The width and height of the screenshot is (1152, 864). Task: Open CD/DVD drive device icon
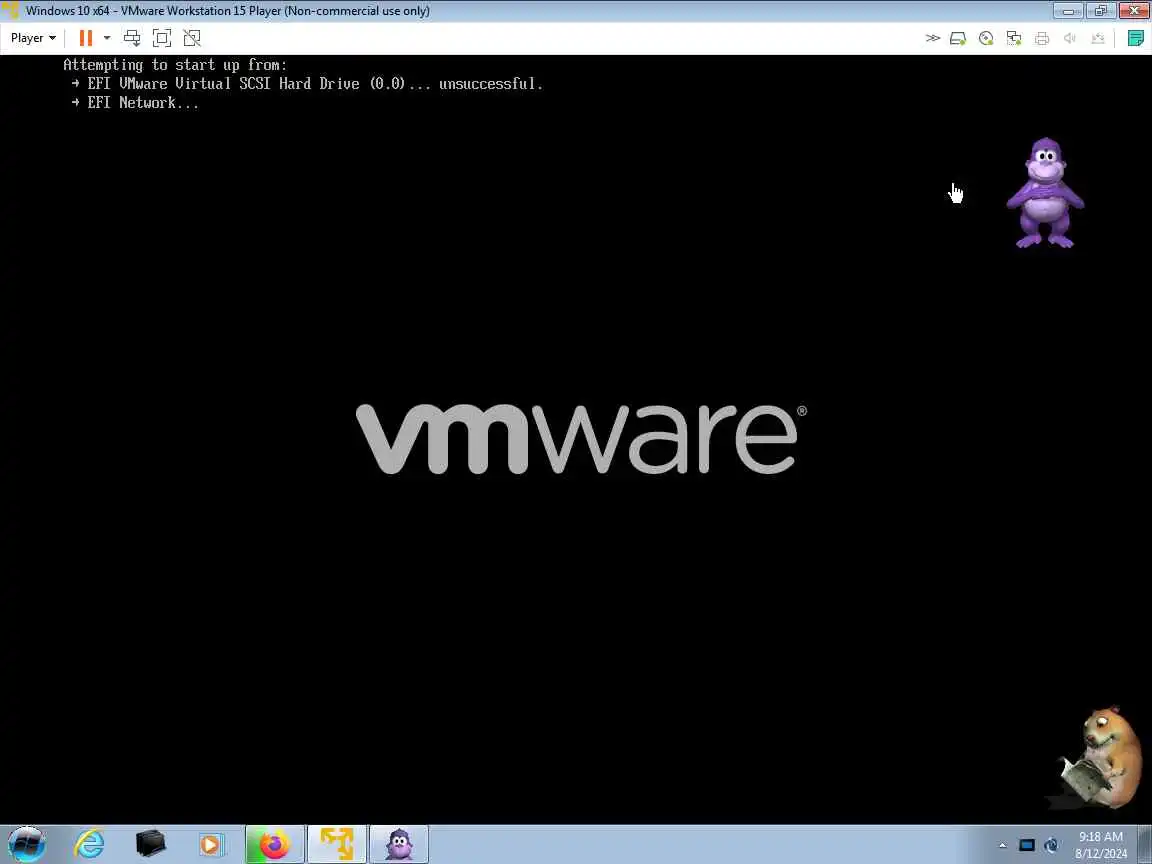[x=986, y=38]
